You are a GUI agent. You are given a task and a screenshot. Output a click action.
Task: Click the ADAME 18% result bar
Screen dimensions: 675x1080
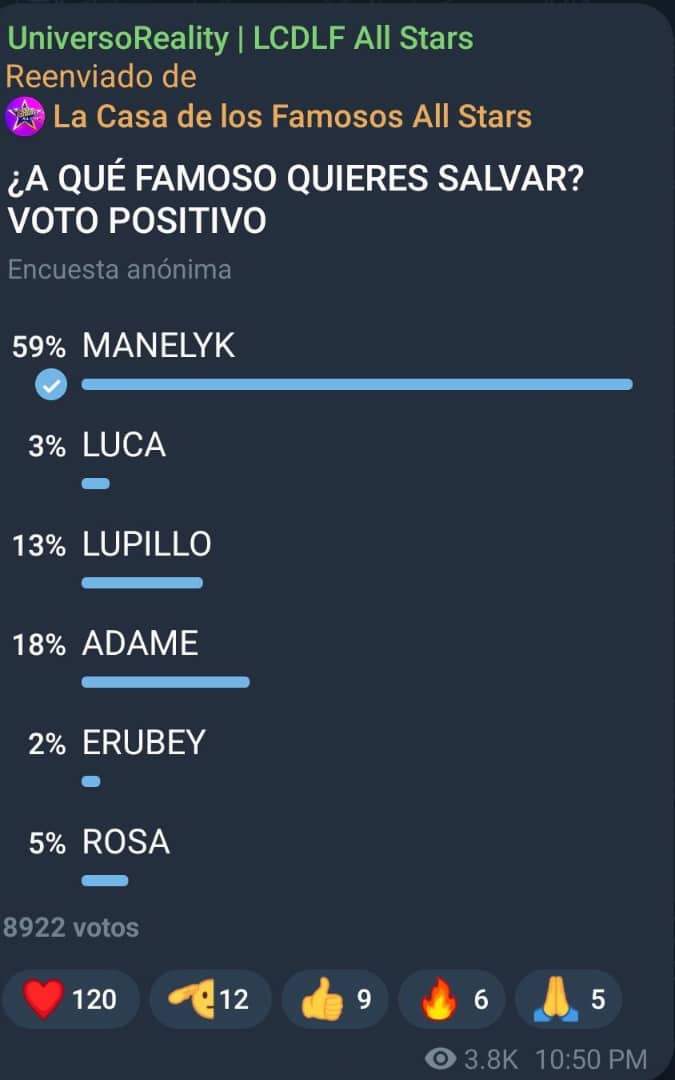(165, 682)
